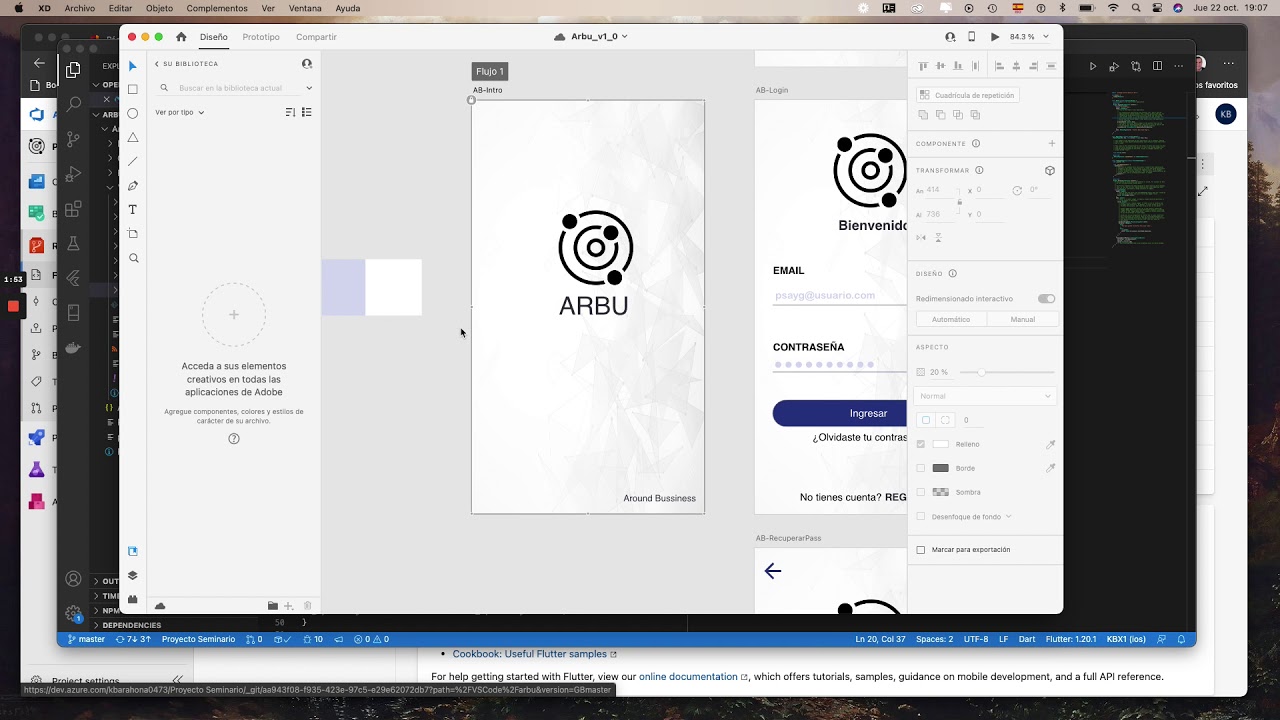
Task: Open library search filter chevron
Action: coord(309,88)
